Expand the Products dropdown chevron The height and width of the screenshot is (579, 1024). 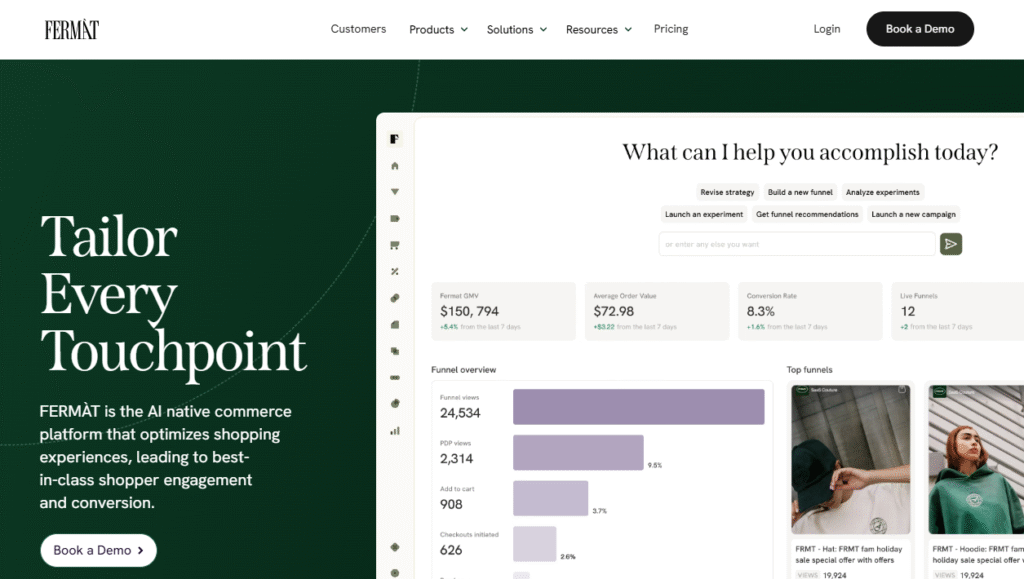464,29
